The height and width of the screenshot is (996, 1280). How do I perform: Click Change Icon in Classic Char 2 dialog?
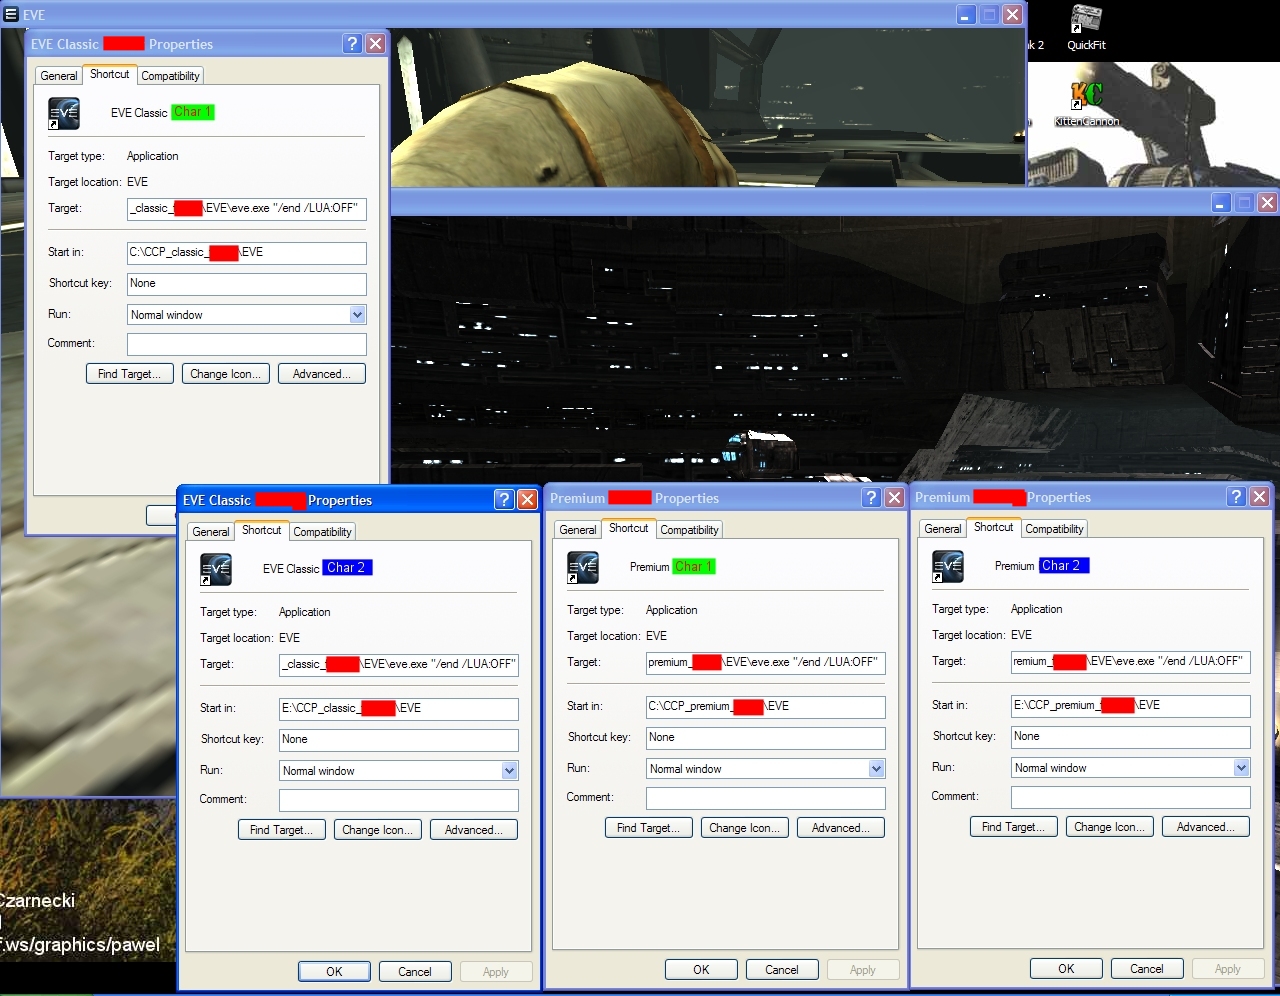(378, 830)
